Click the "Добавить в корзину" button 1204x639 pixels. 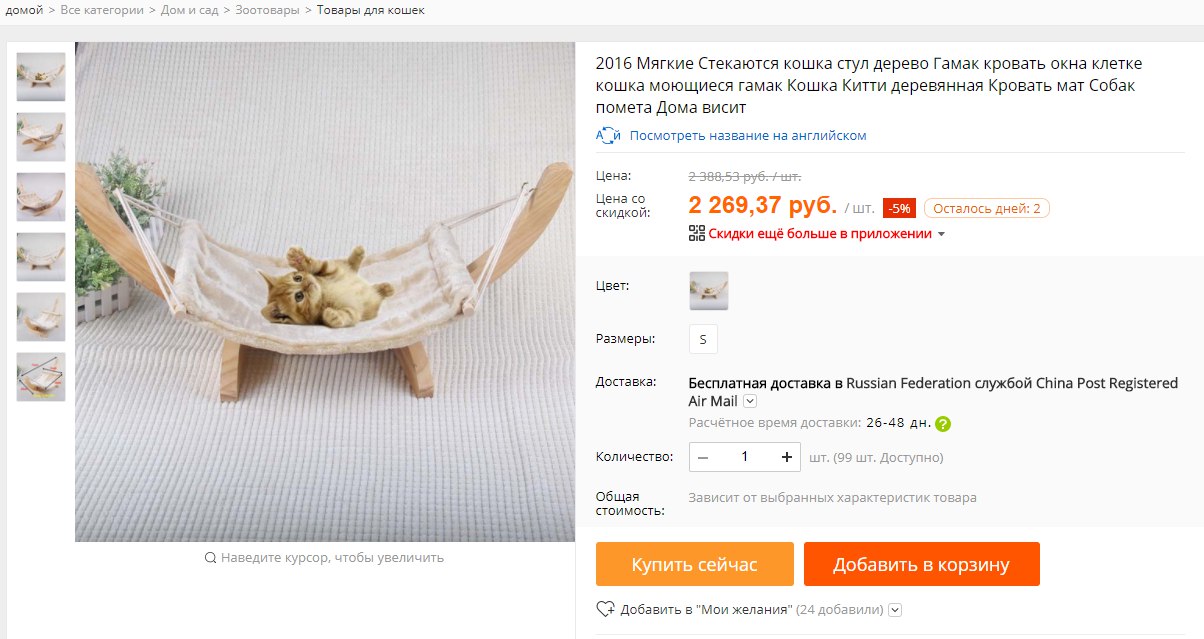tap(922, 564)
